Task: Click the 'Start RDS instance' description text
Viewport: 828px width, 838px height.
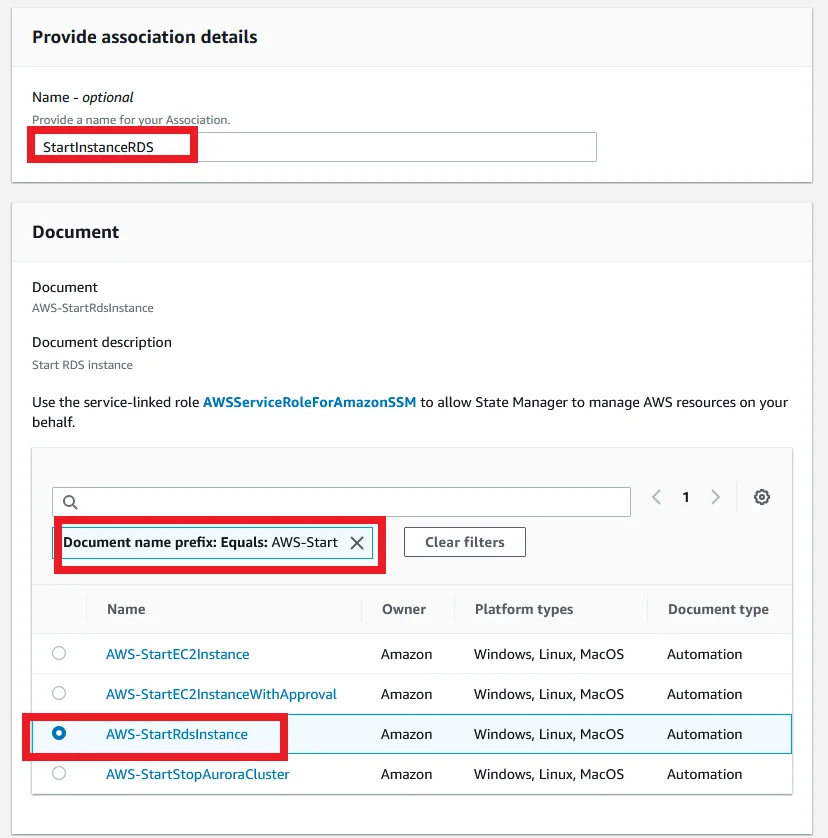Action: [x=82, y=365]
